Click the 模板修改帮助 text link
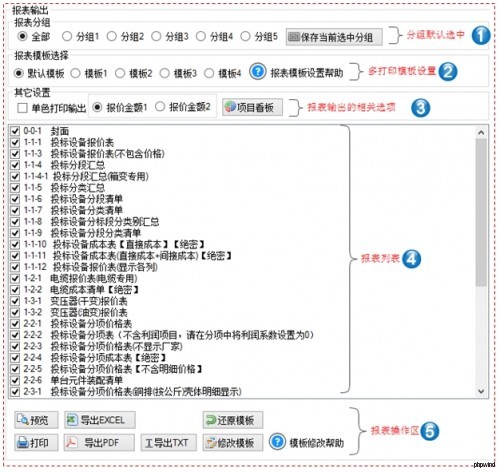The width and height of the screenshot is (500, 472). click(x=316, y=443)
